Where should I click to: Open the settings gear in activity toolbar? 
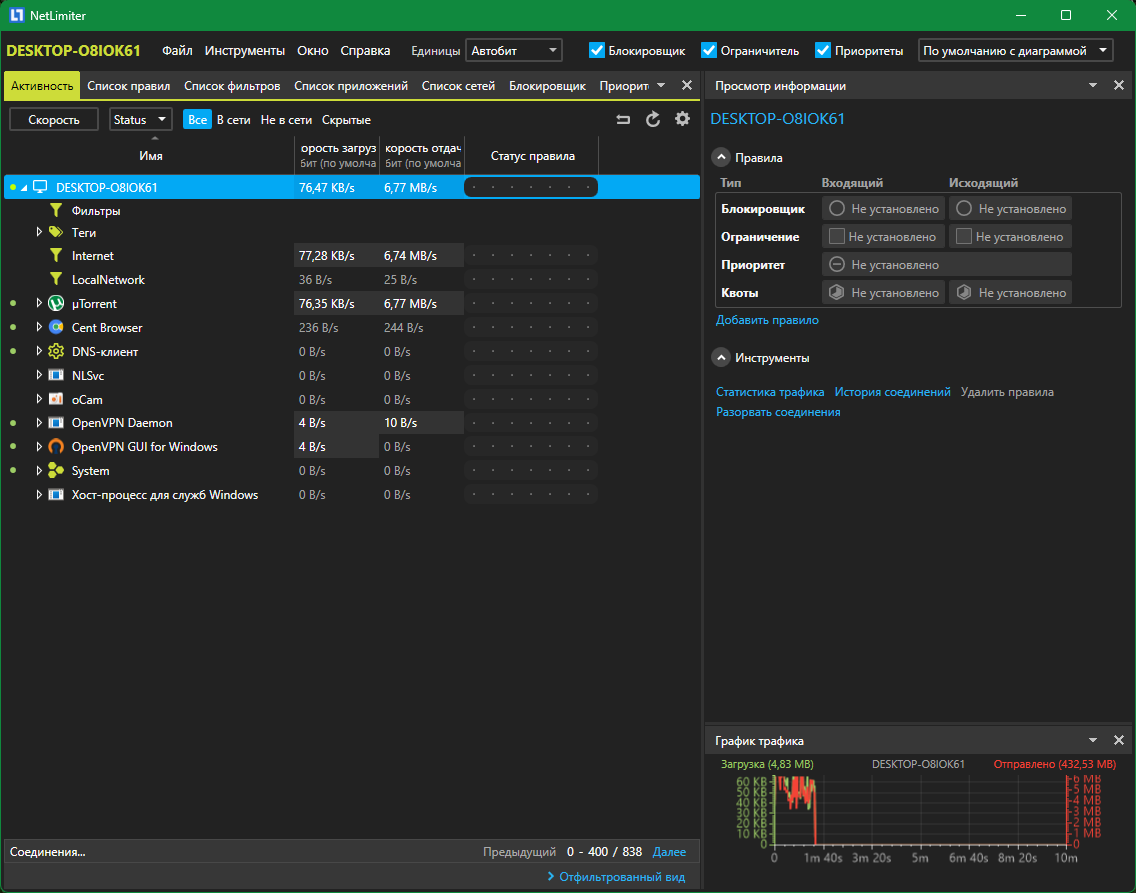coord(682,119)
